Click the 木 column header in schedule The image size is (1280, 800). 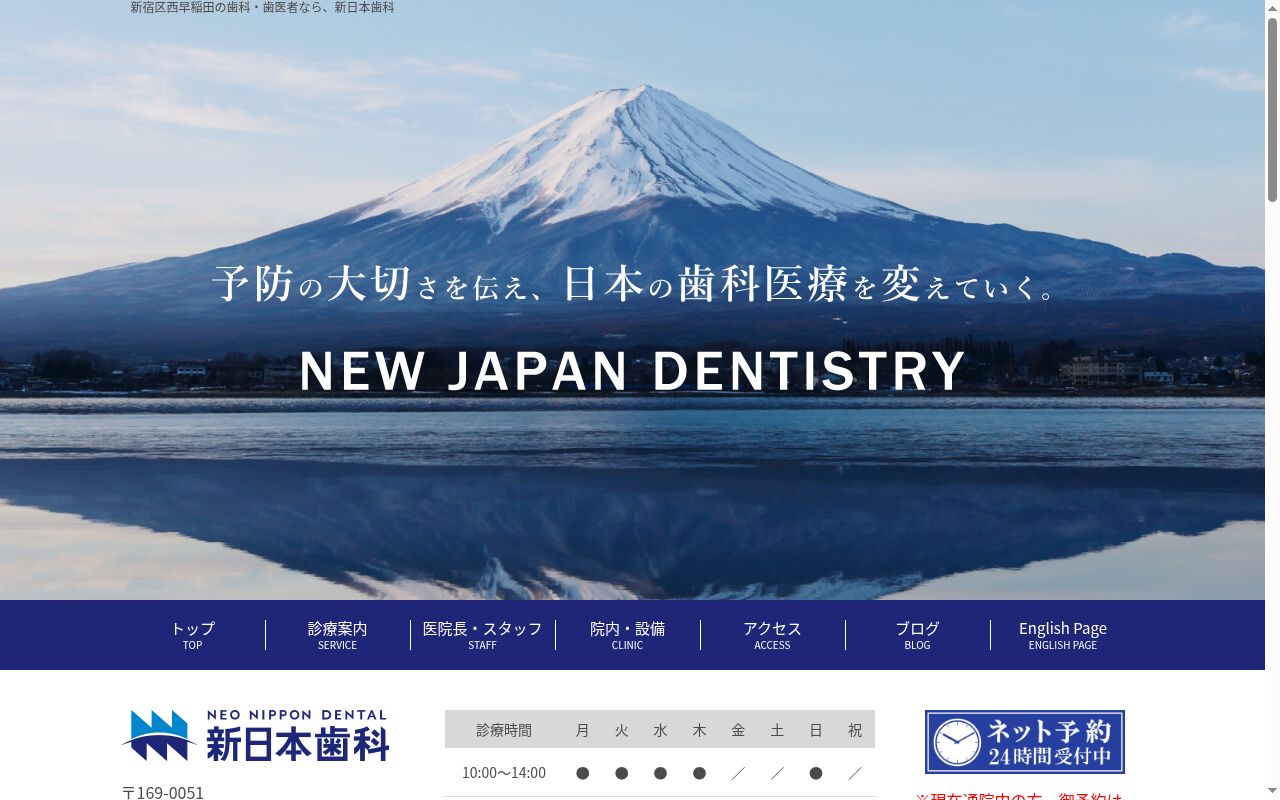point(699,730)
